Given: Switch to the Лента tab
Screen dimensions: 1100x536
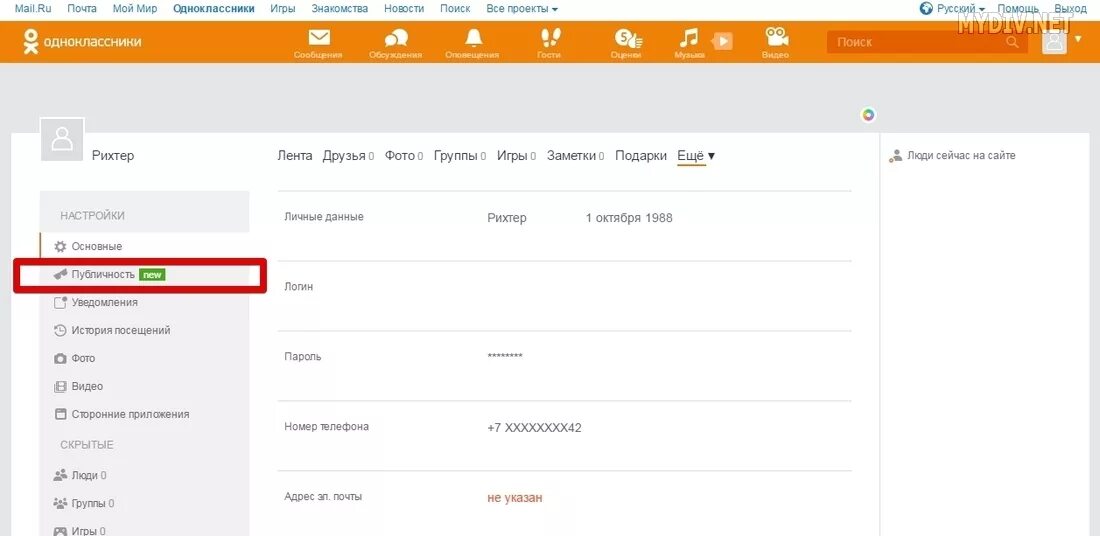Looking at the screenshot, I should [x=295, y=156].
